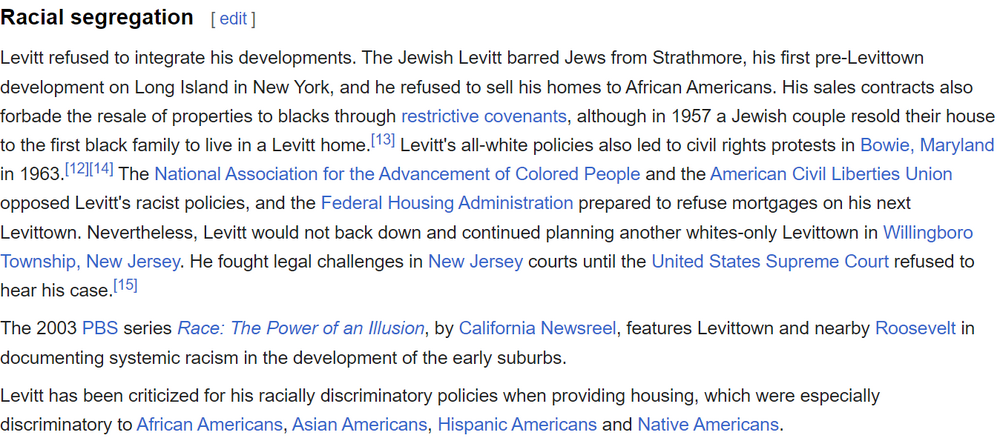Click the New Jersey courts link
This screenshot has width=1000, height=441.
tap(475, 262)
